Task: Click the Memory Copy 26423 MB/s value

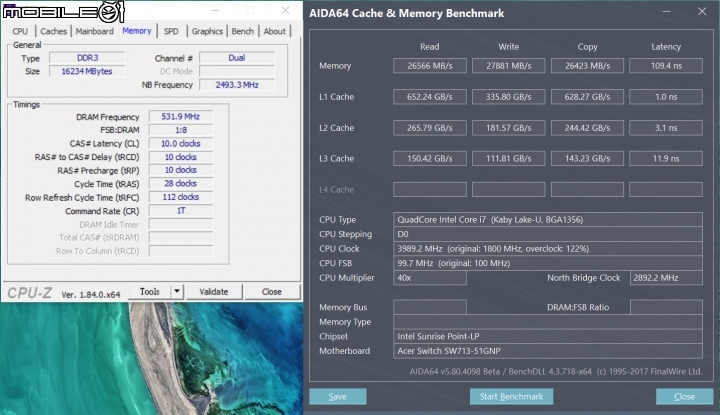Action: (587, 66)
